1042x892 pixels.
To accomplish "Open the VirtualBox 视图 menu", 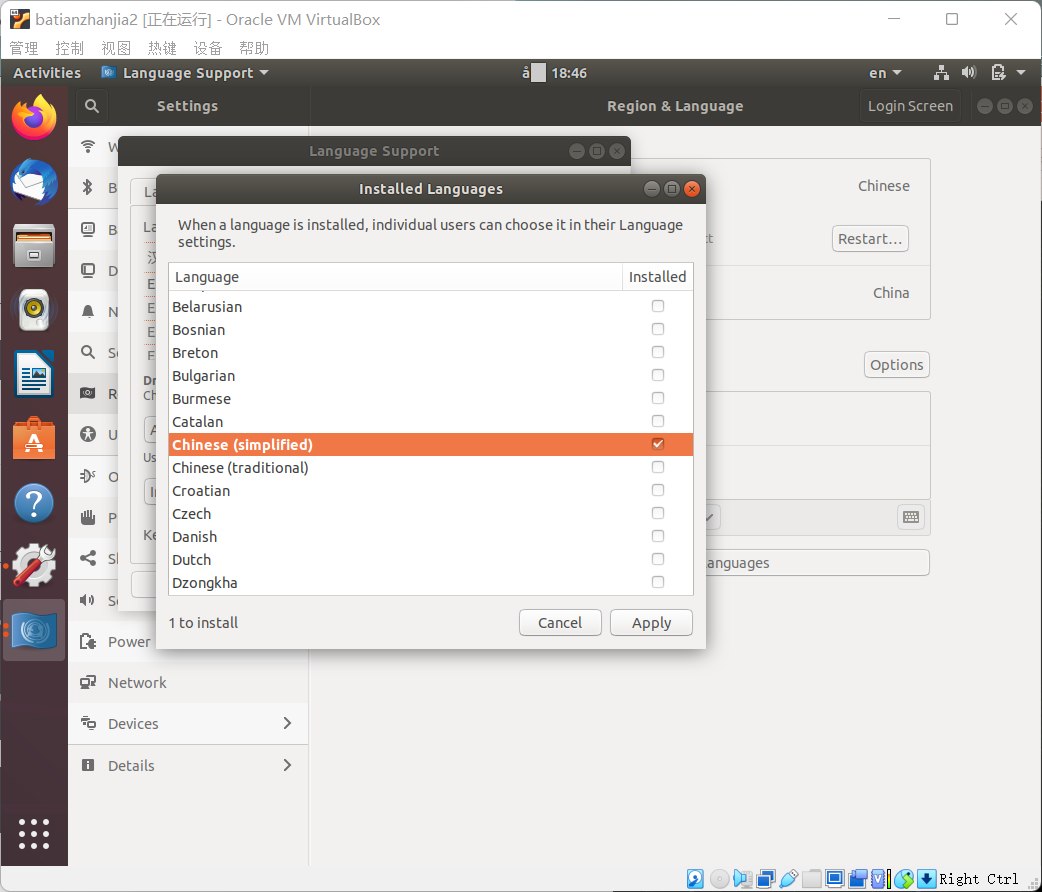I will (x=116, y=48).
